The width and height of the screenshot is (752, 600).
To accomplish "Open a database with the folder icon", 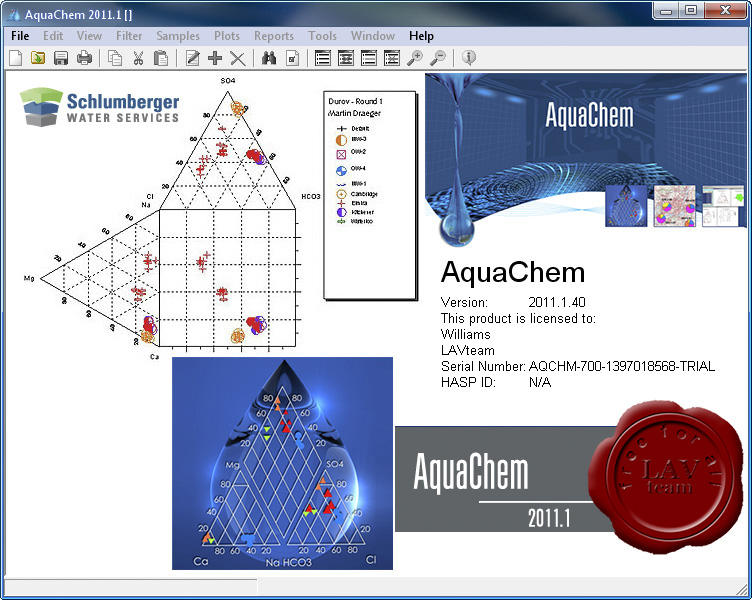I will [x=38, y=58].
